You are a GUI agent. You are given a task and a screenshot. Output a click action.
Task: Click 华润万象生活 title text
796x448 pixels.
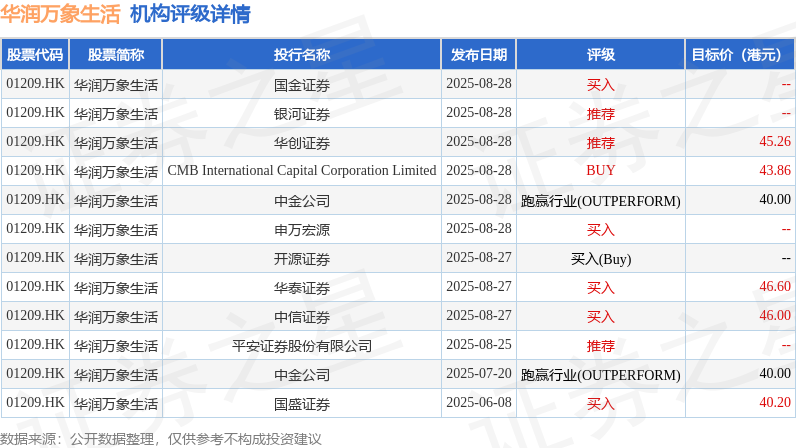pos(60,14)
